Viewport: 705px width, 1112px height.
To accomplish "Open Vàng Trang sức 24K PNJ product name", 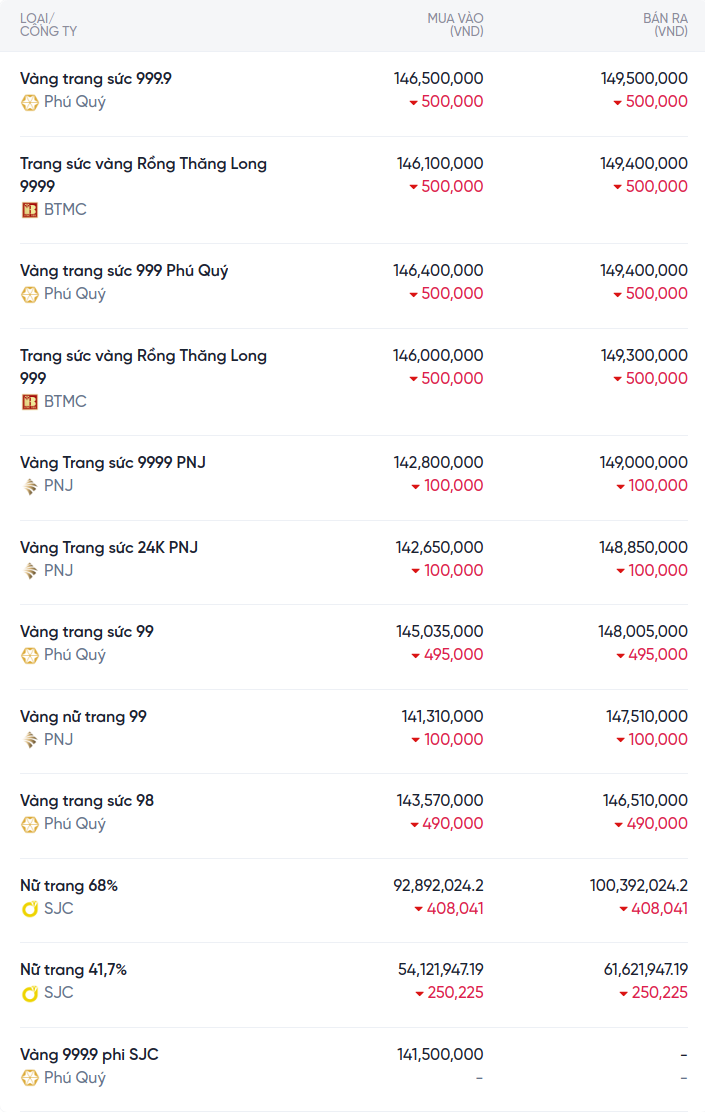I will coord(109,548).
